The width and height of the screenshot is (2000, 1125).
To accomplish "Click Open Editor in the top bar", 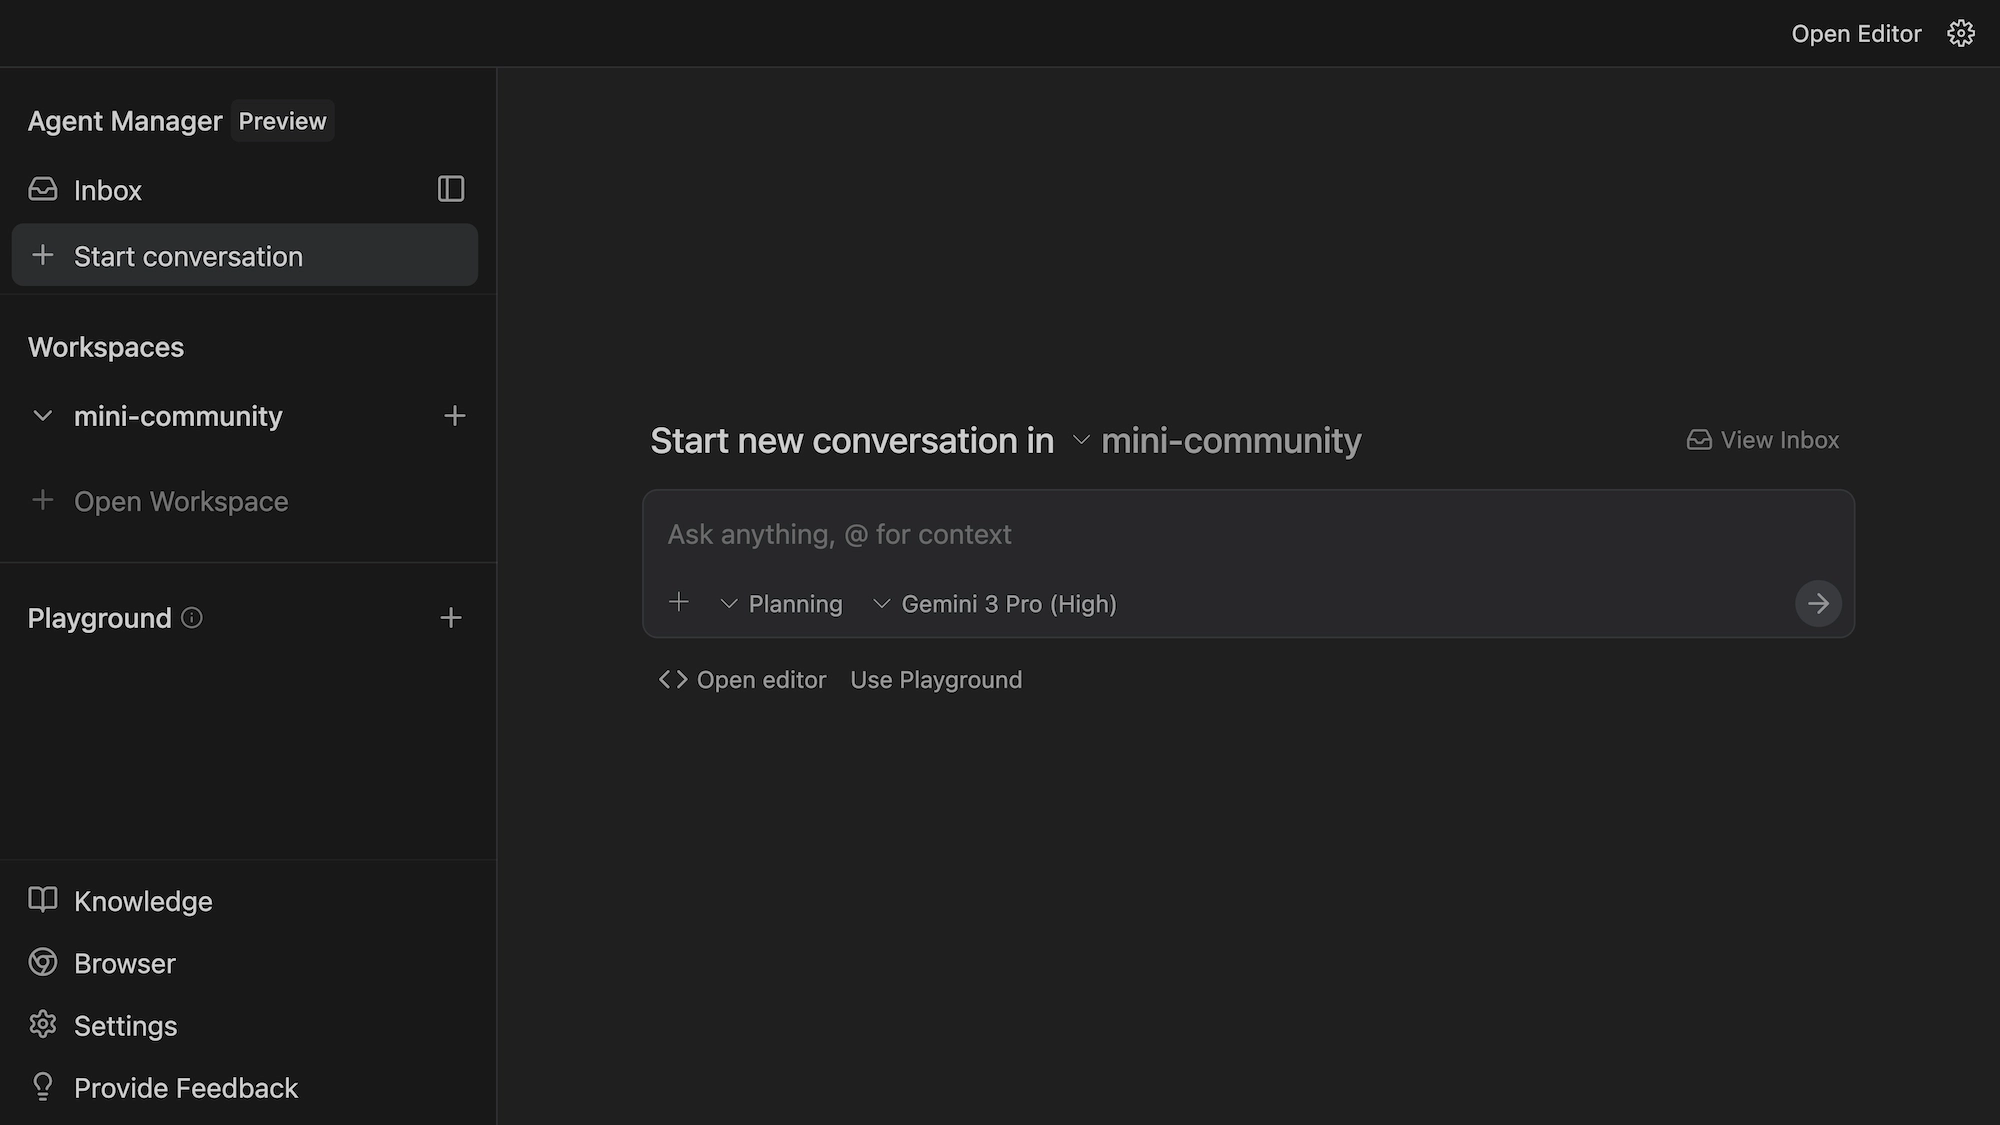I will pos(1855,34).
